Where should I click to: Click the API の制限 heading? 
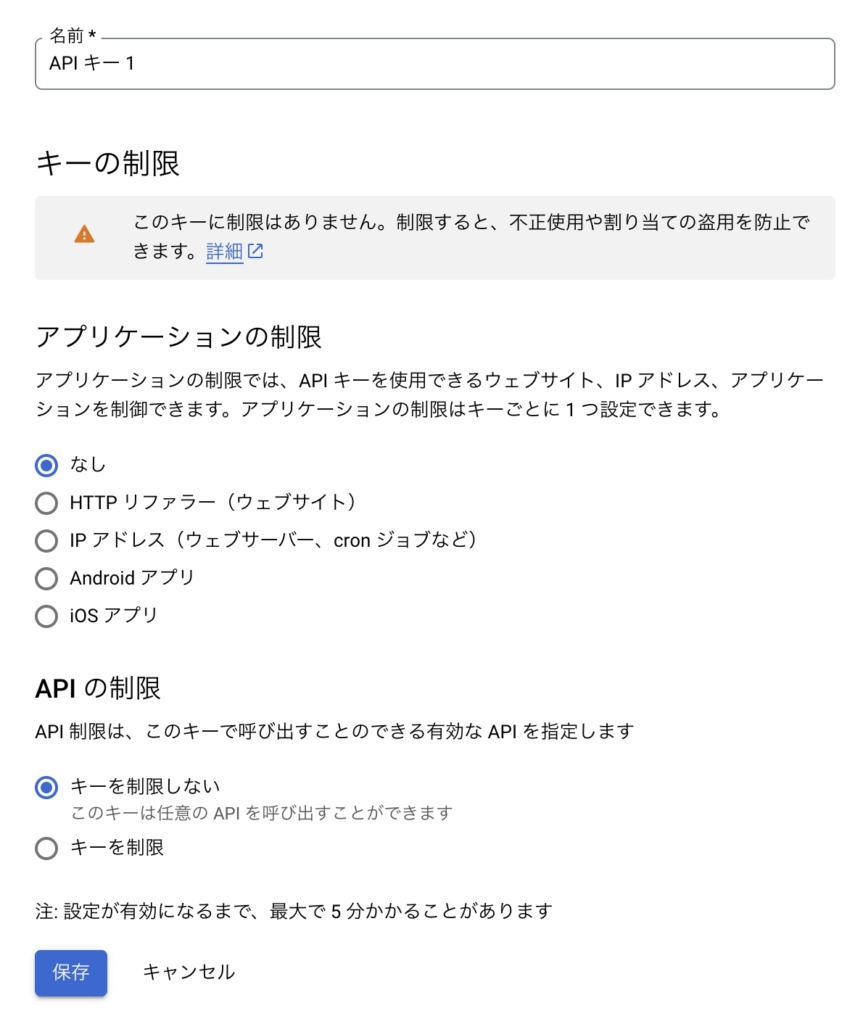[x=98, y=688]
